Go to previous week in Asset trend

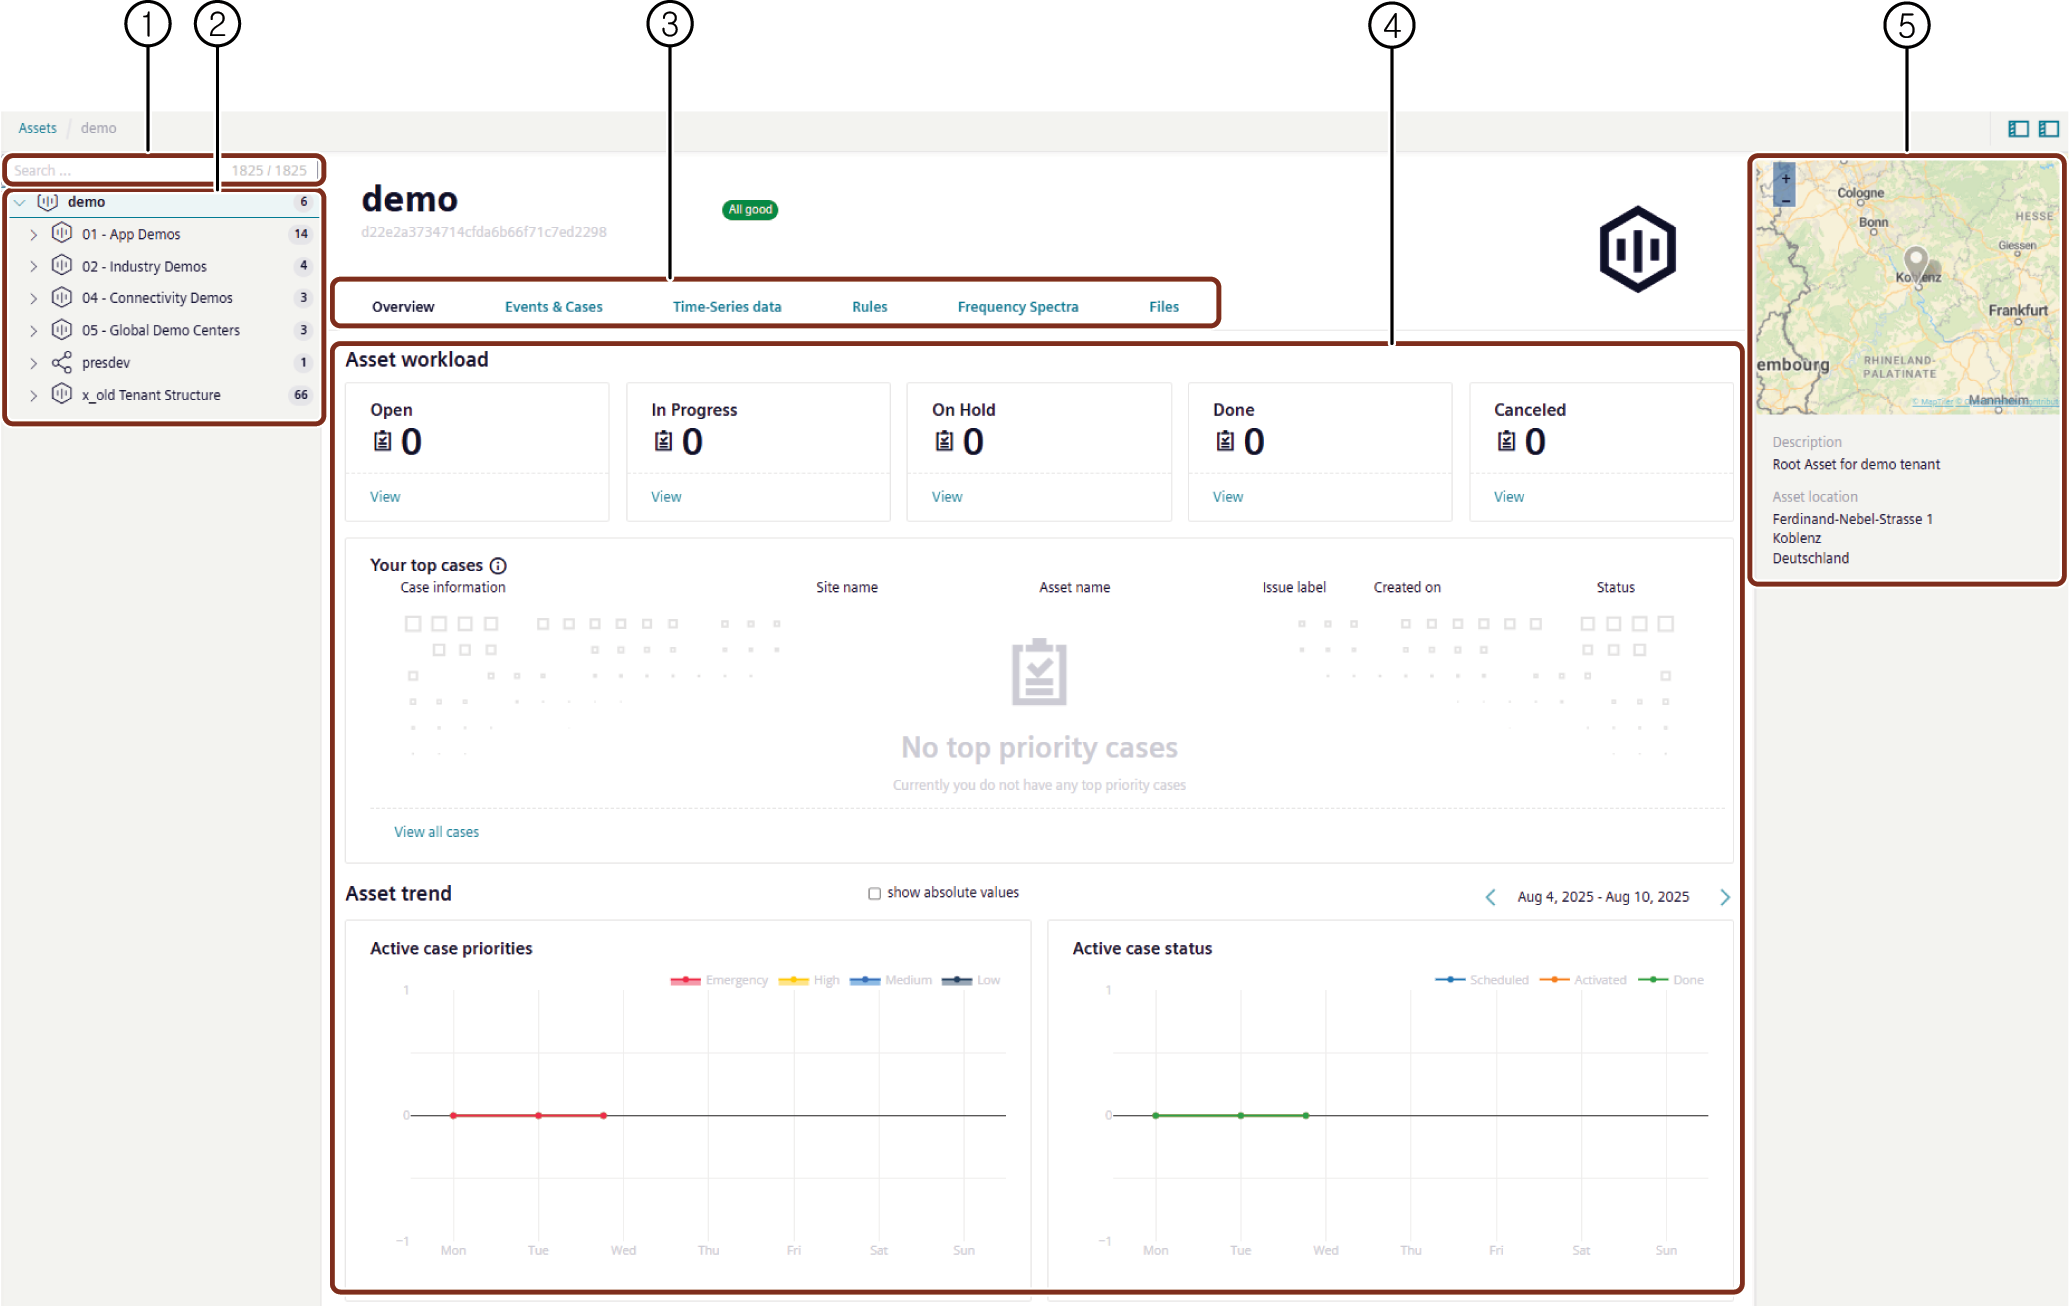click(x=1490, y=897)
